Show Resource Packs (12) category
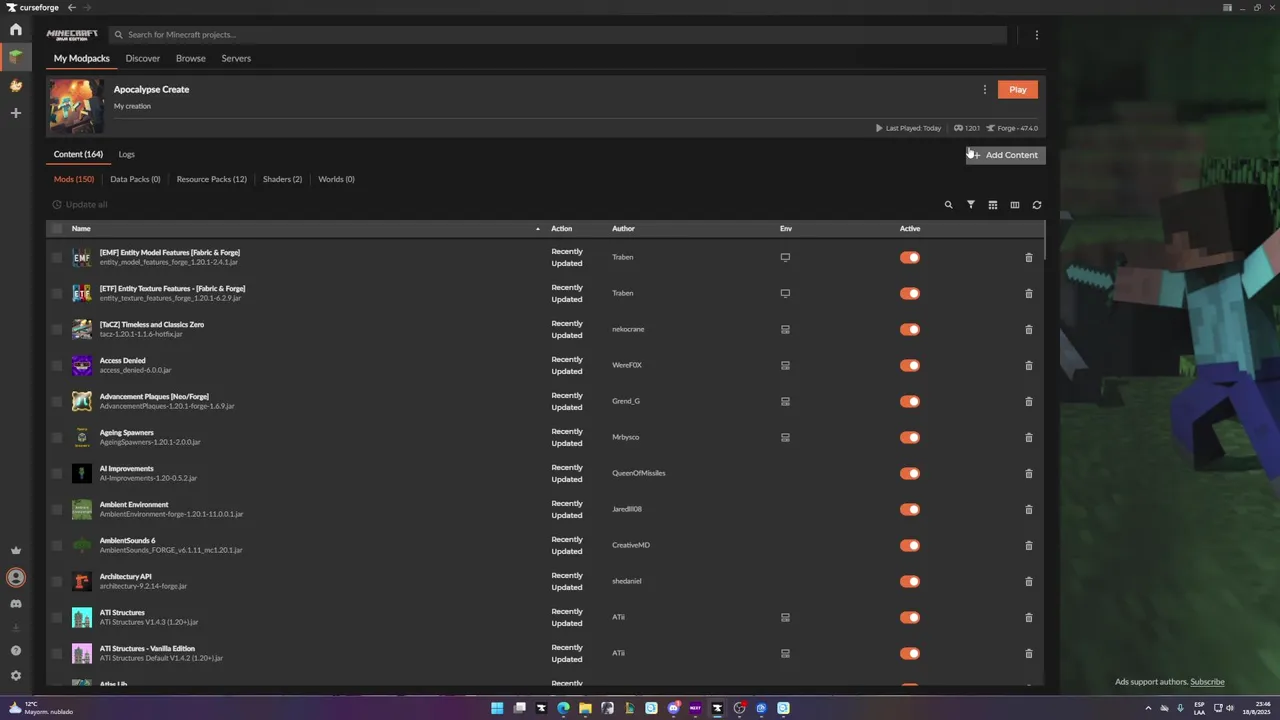The height and width of the screenshot is (720, 1280). (211, 179)
